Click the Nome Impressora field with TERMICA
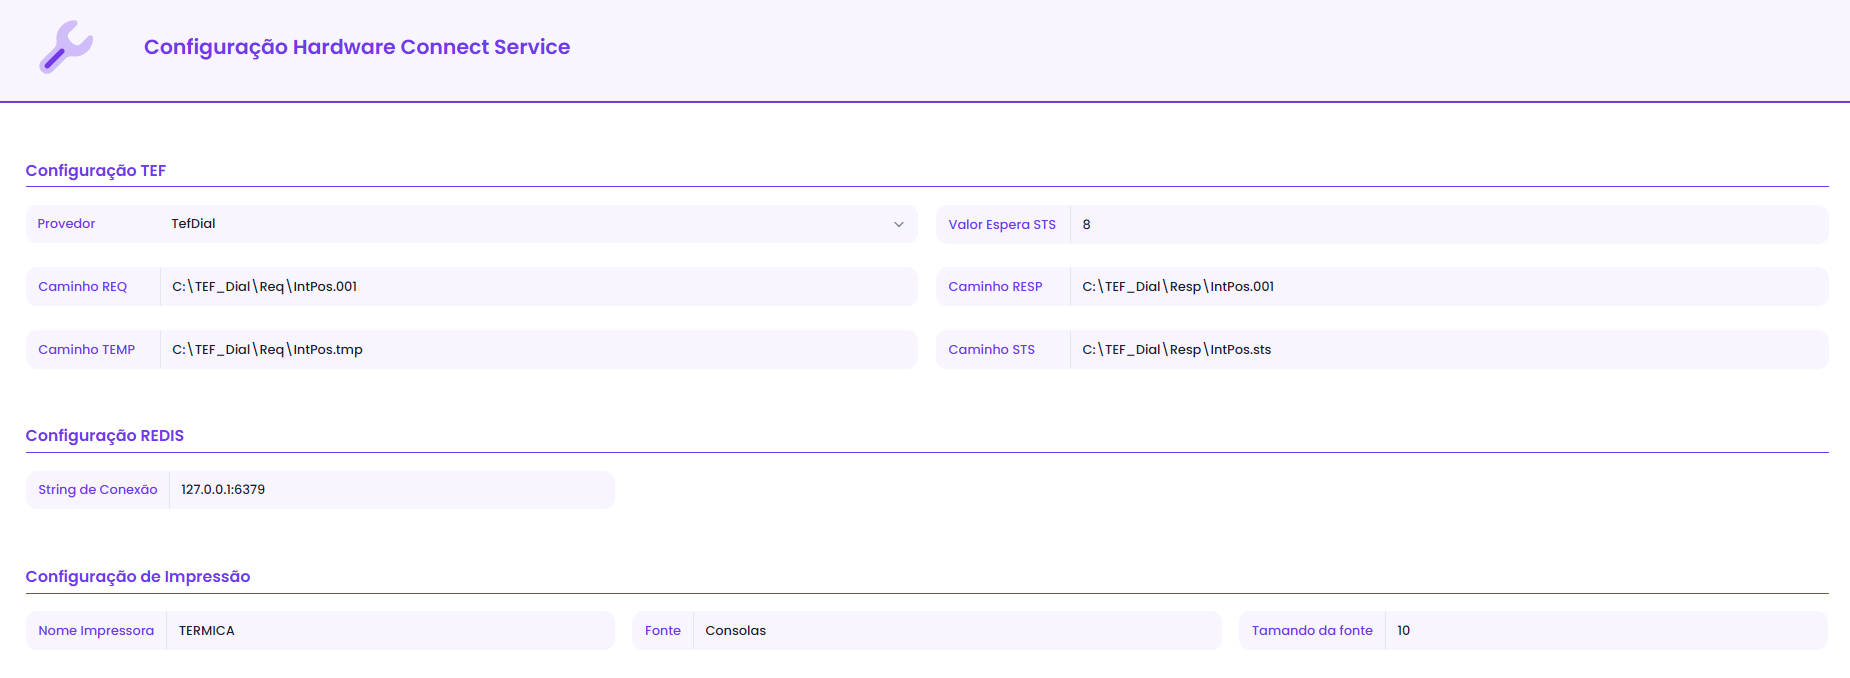 tap(390, 631)
